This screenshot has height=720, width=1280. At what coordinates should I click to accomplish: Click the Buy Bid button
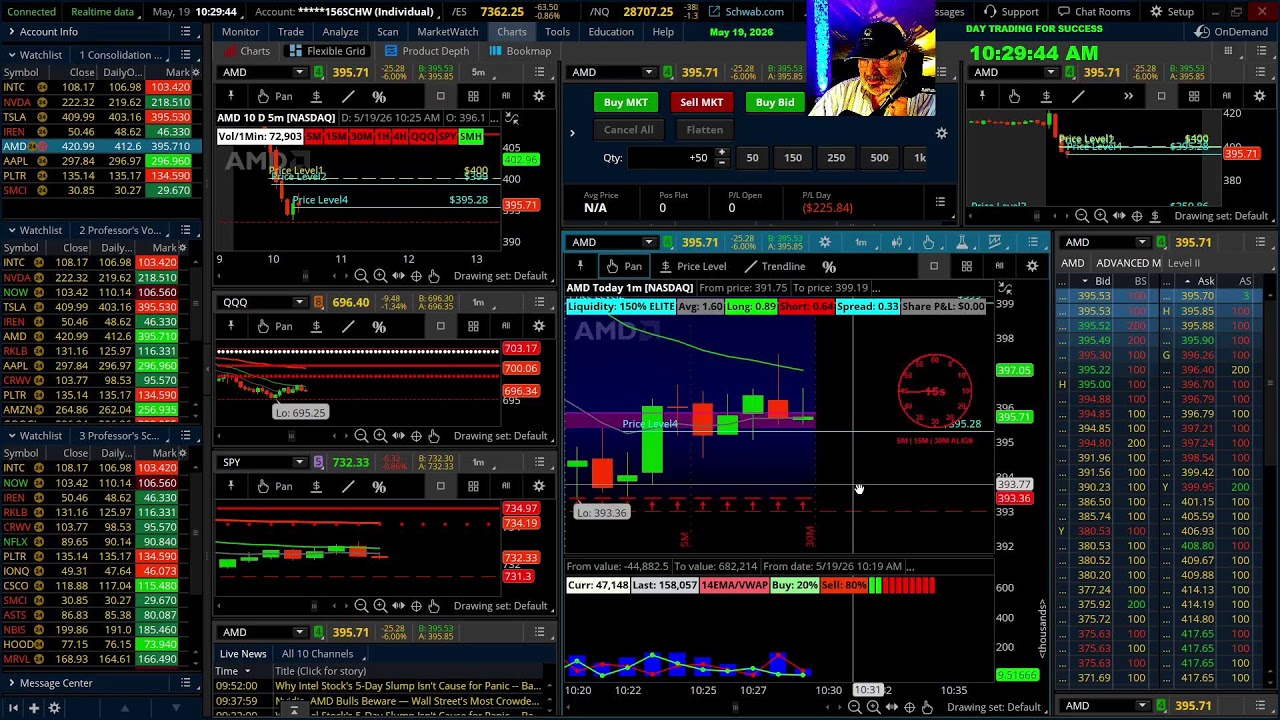(775, 102)
